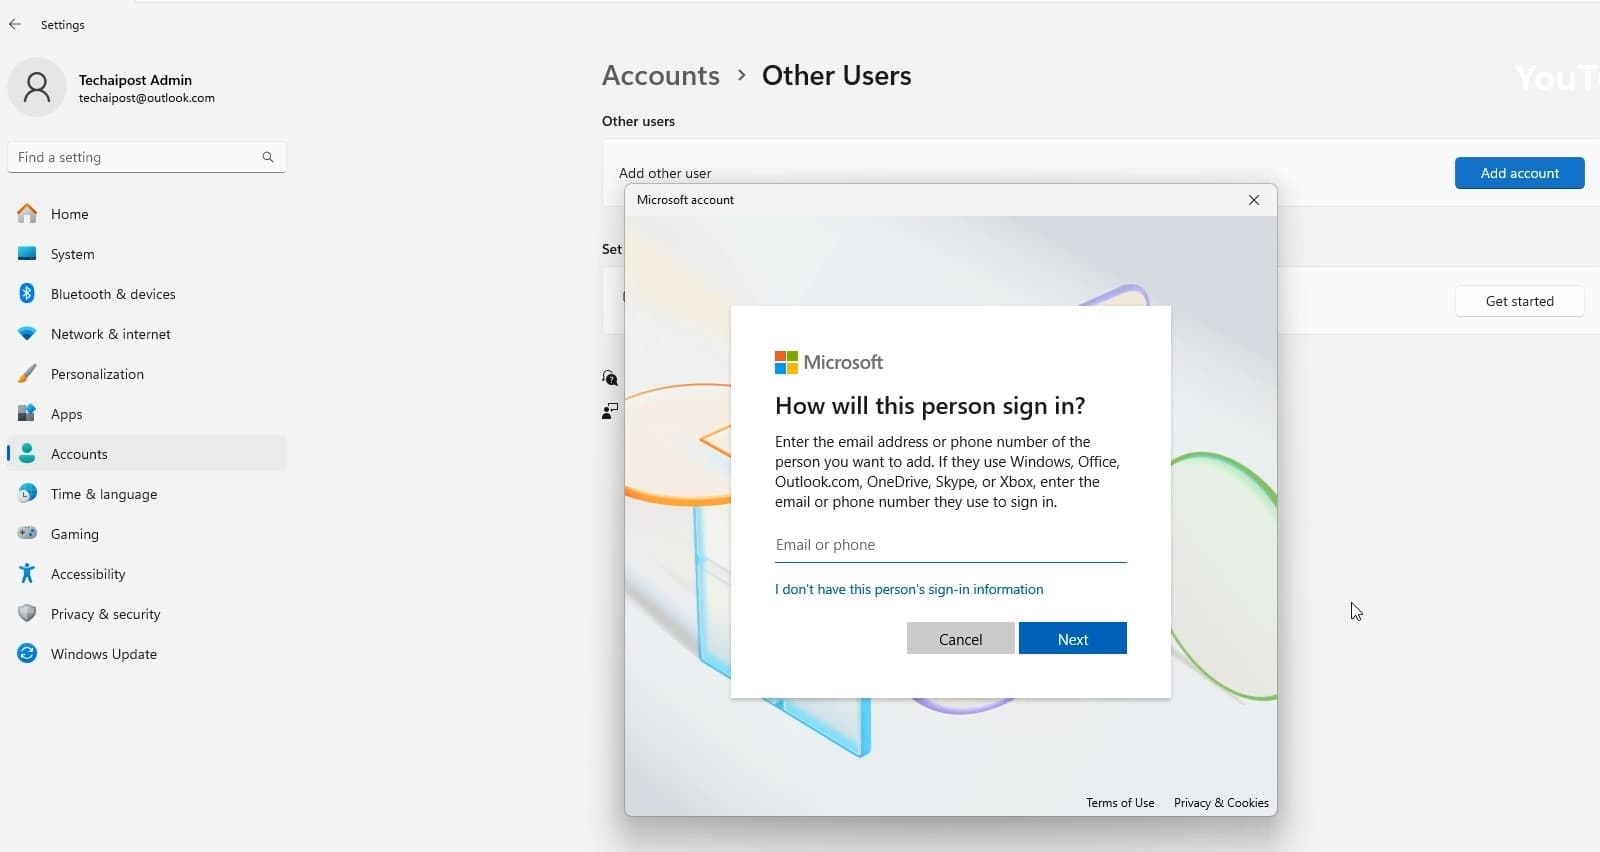Select Personalization in sidebar

(147, 373)
